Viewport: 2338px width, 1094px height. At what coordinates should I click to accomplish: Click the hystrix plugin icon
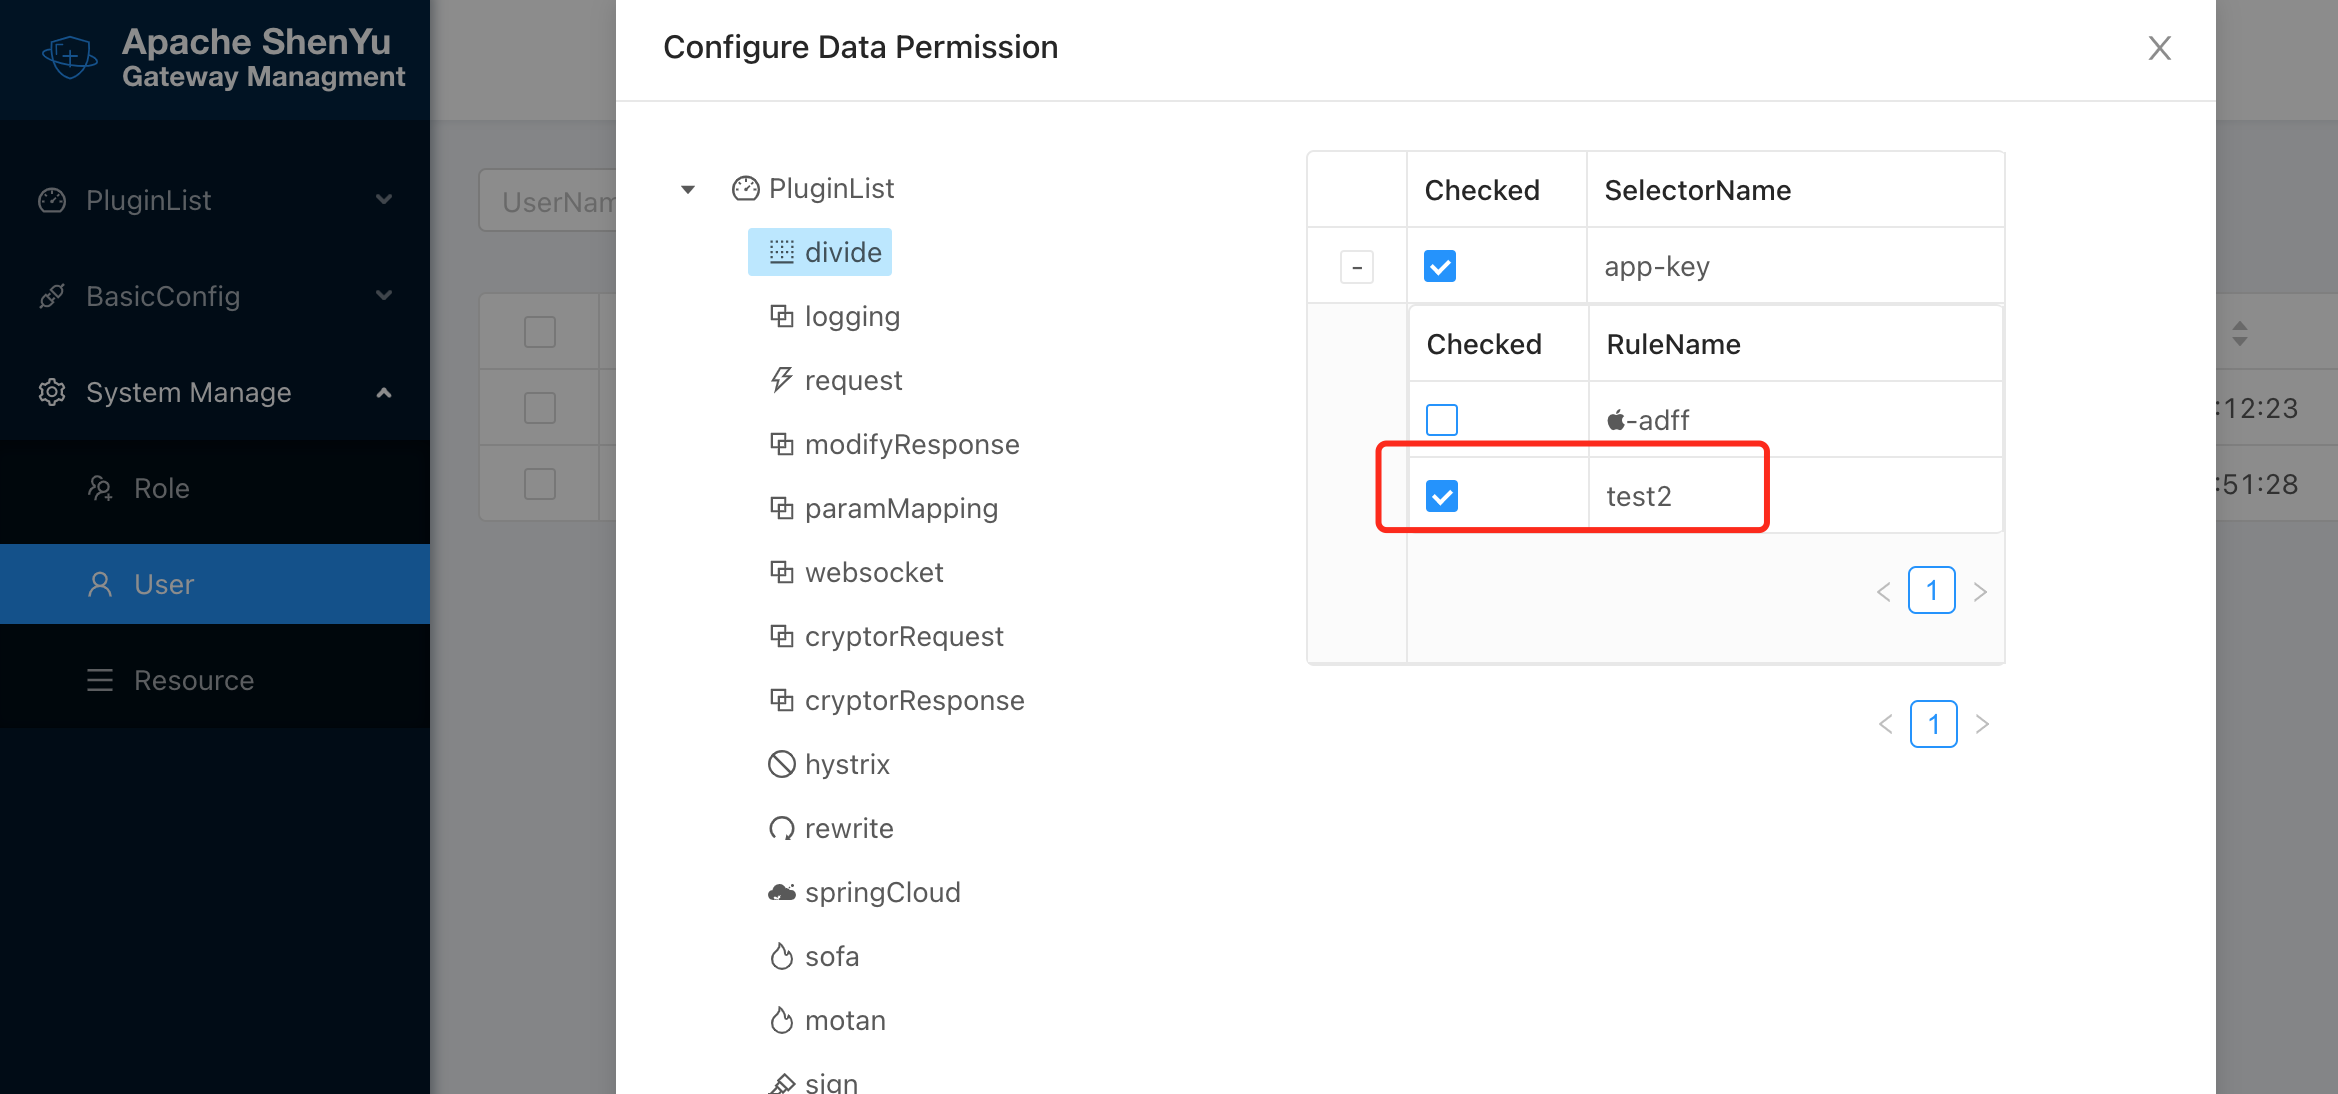pos(781,764)
